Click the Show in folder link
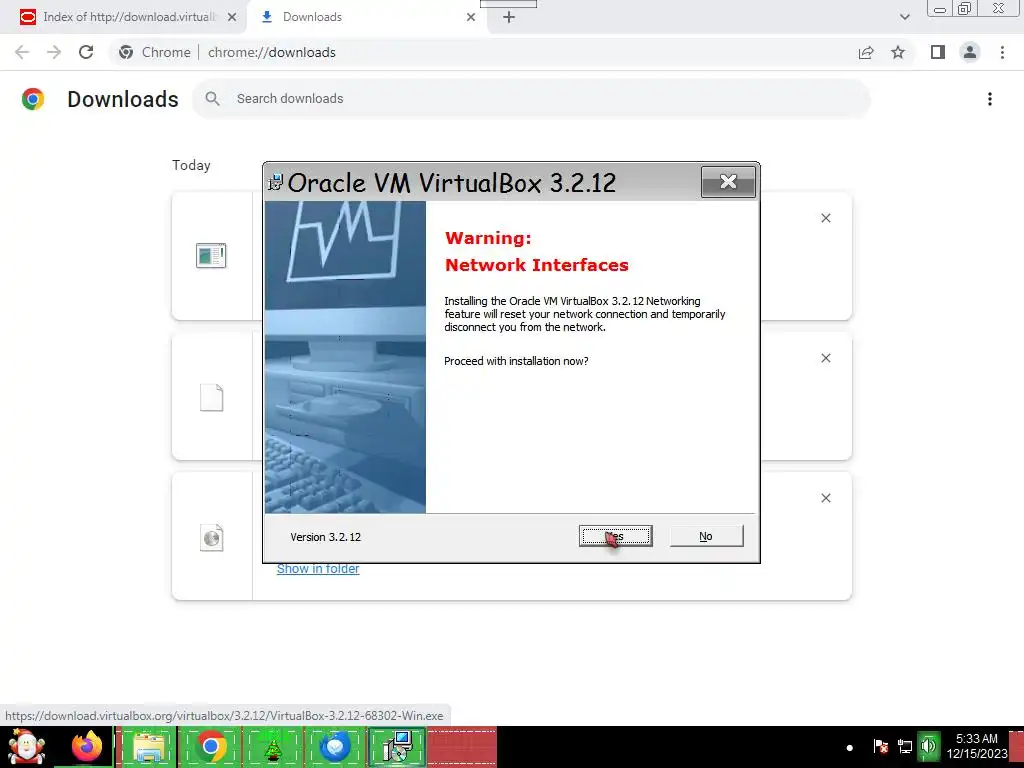Screen dimensions: 1024x768 tap(318, 569)
